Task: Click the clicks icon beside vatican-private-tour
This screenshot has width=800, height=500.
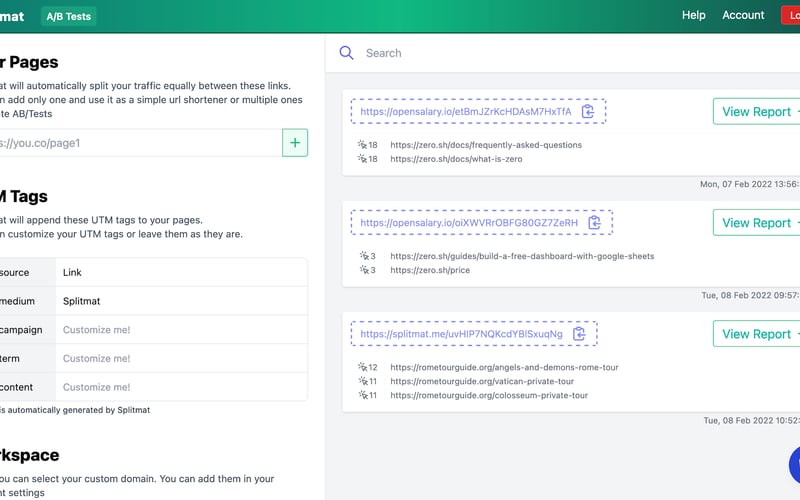Action: coord(363,381)
